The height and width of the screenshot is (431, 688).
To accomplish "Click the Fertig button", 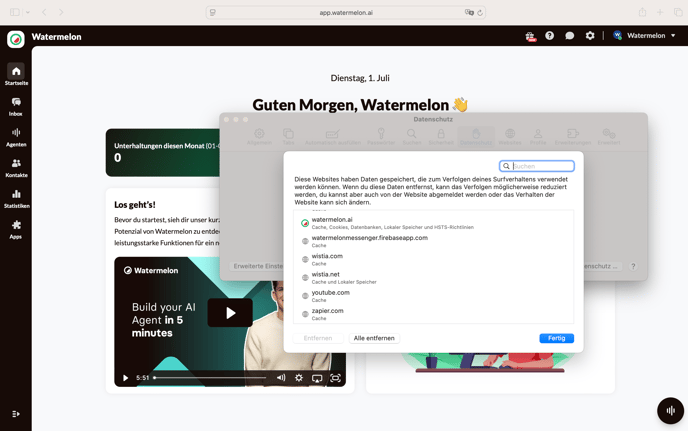I will pyautogui.click(x=556, y=338).
